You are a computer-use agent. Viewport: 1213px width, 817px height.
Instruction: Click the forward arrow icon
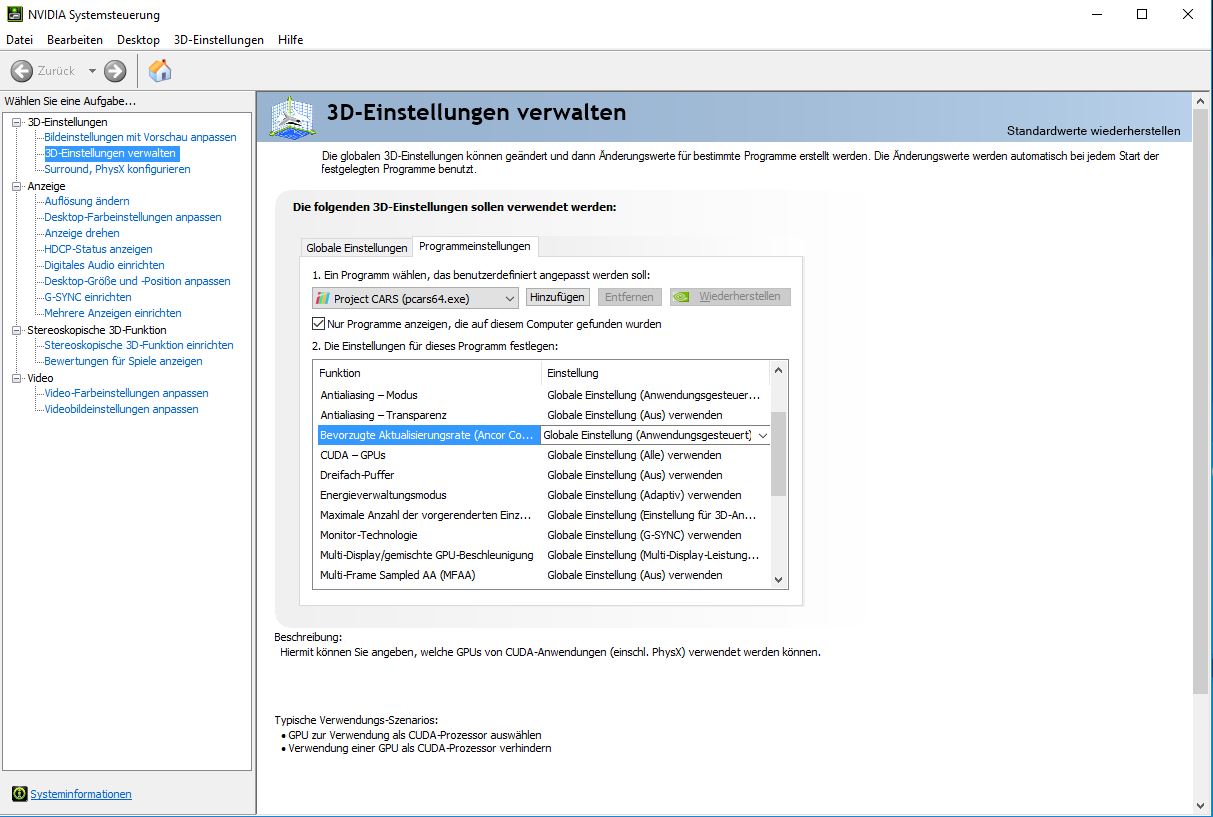(115, 71)
